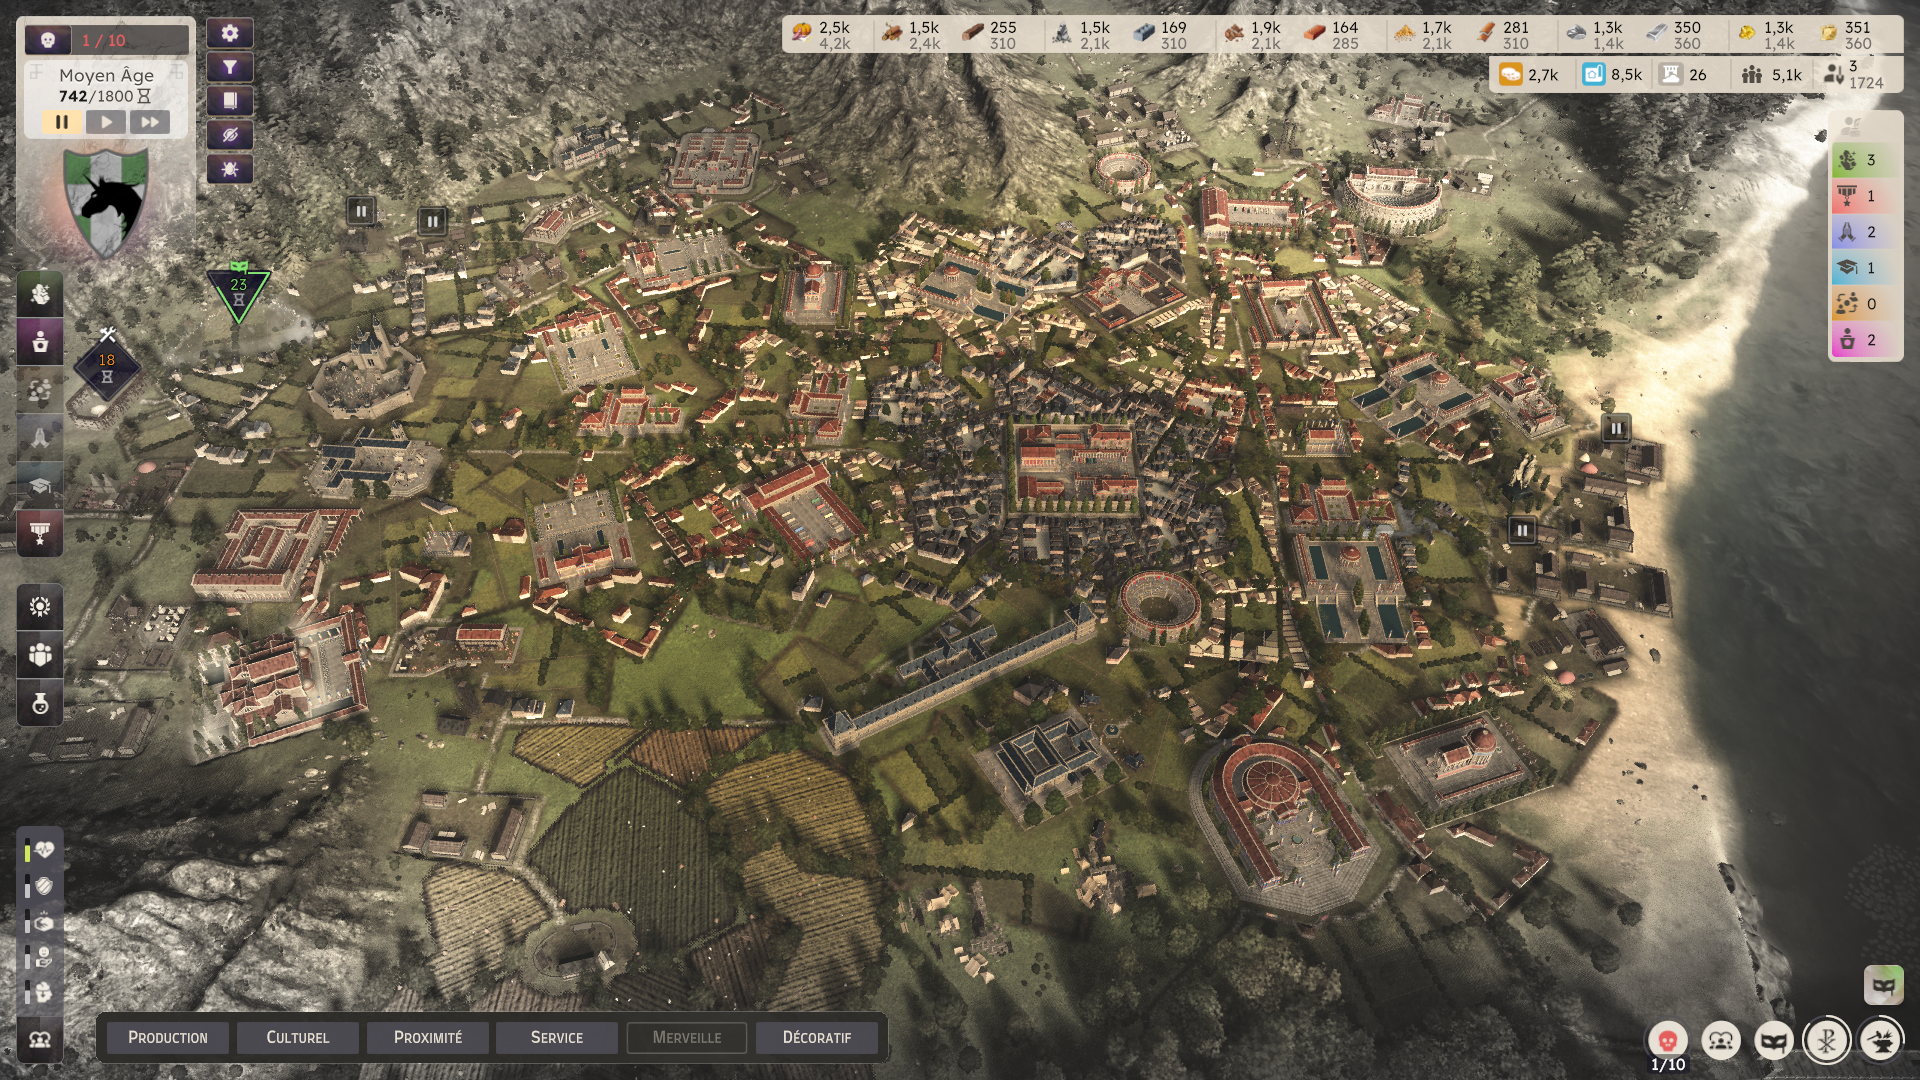Click the bug report icon

point(230,169)
